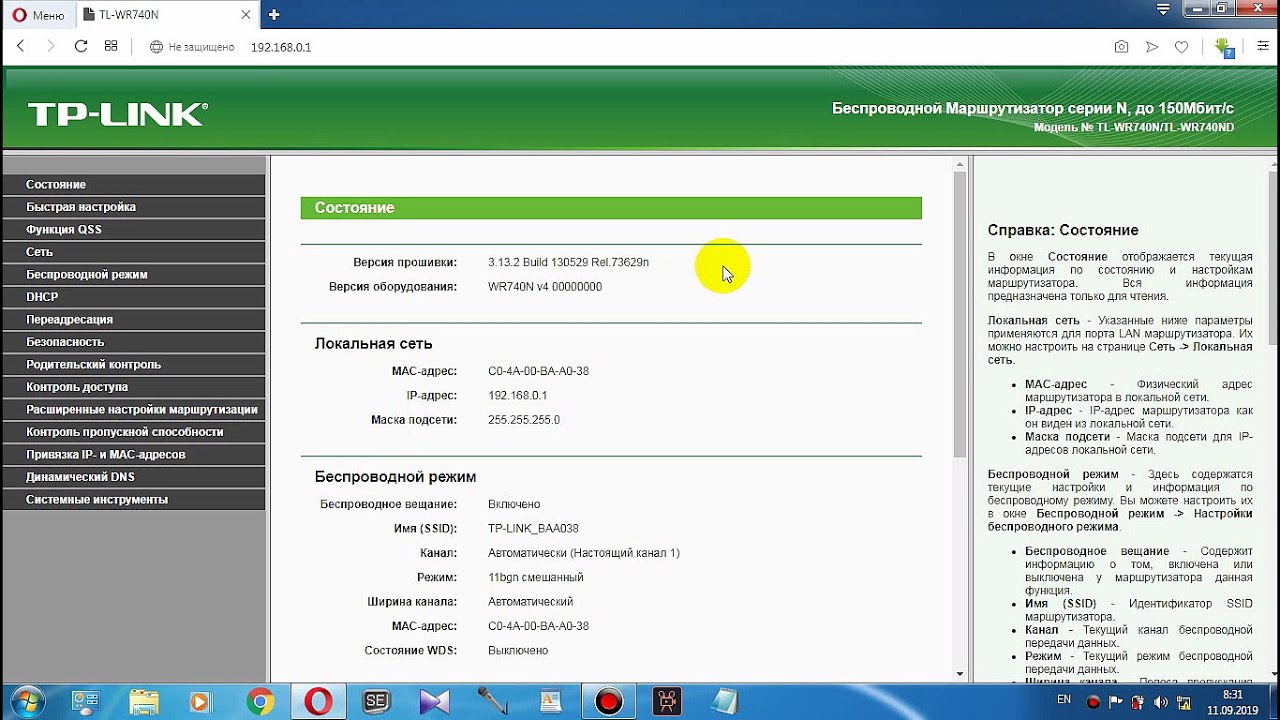Open SE application taskbar icon
This screenshot has height=720, width=1280.
(x=376, y=701)
